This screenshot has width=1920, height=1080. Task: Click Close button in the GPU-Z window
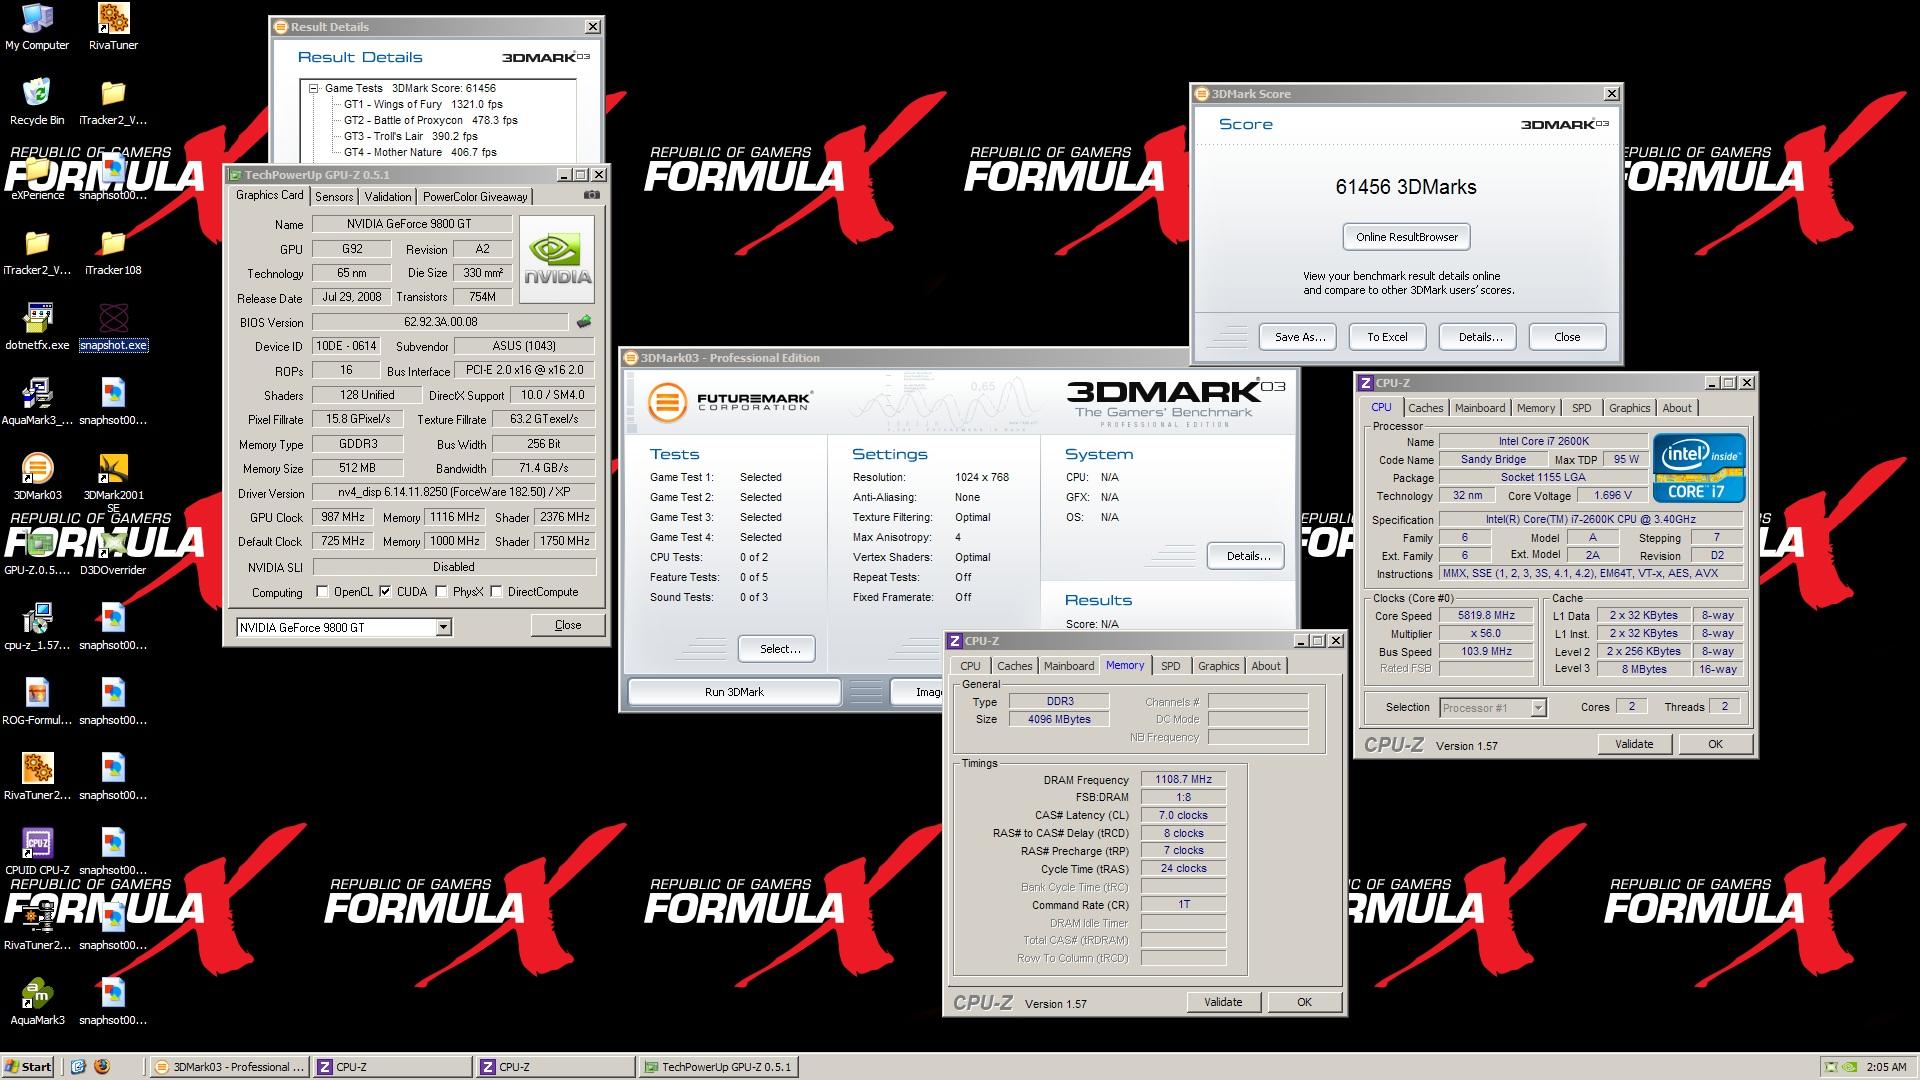[x=567, y=625]
